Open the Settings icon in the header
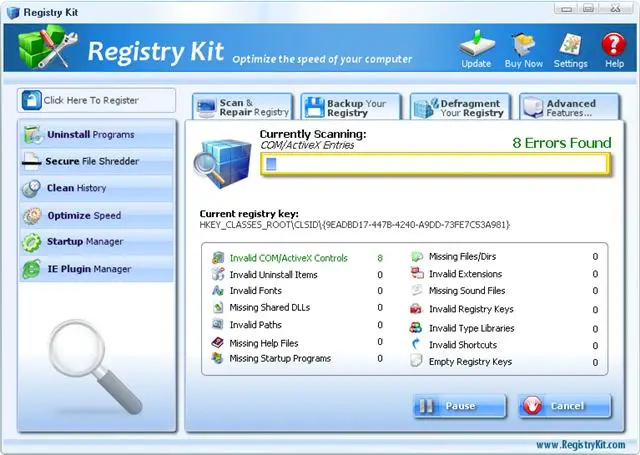The image size is (640, 455). [x=571, y=44]
